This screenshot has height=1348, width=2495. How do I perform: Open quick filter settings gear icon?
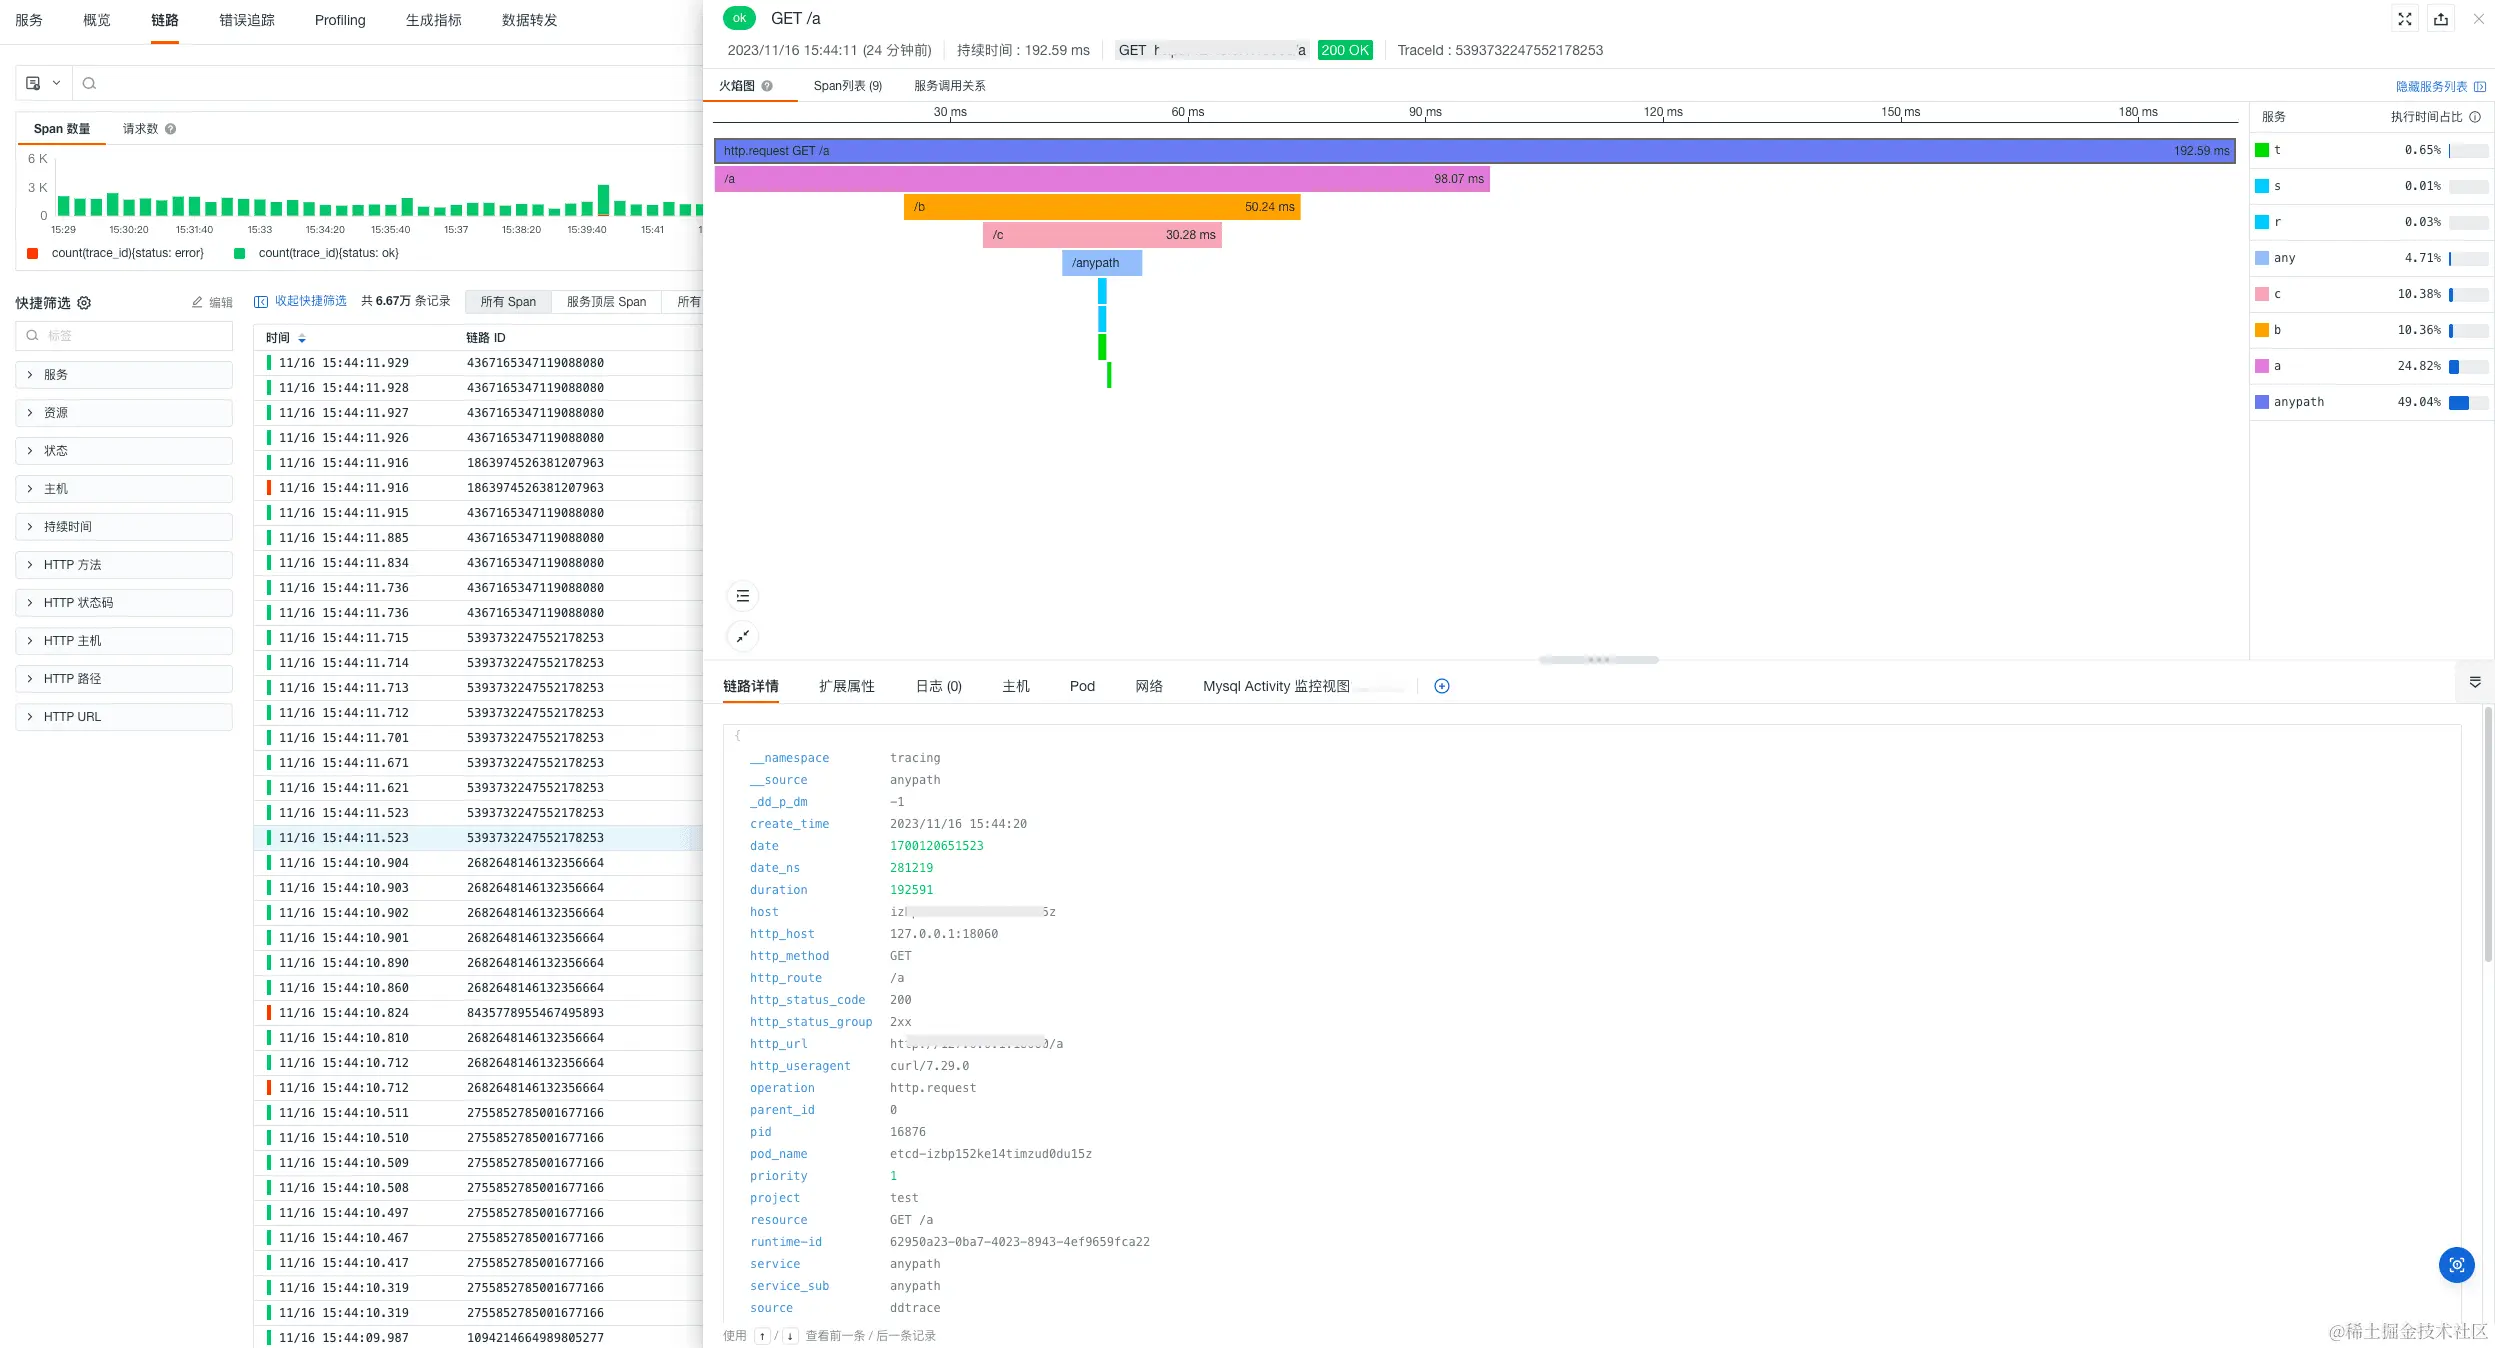[84, 303]
